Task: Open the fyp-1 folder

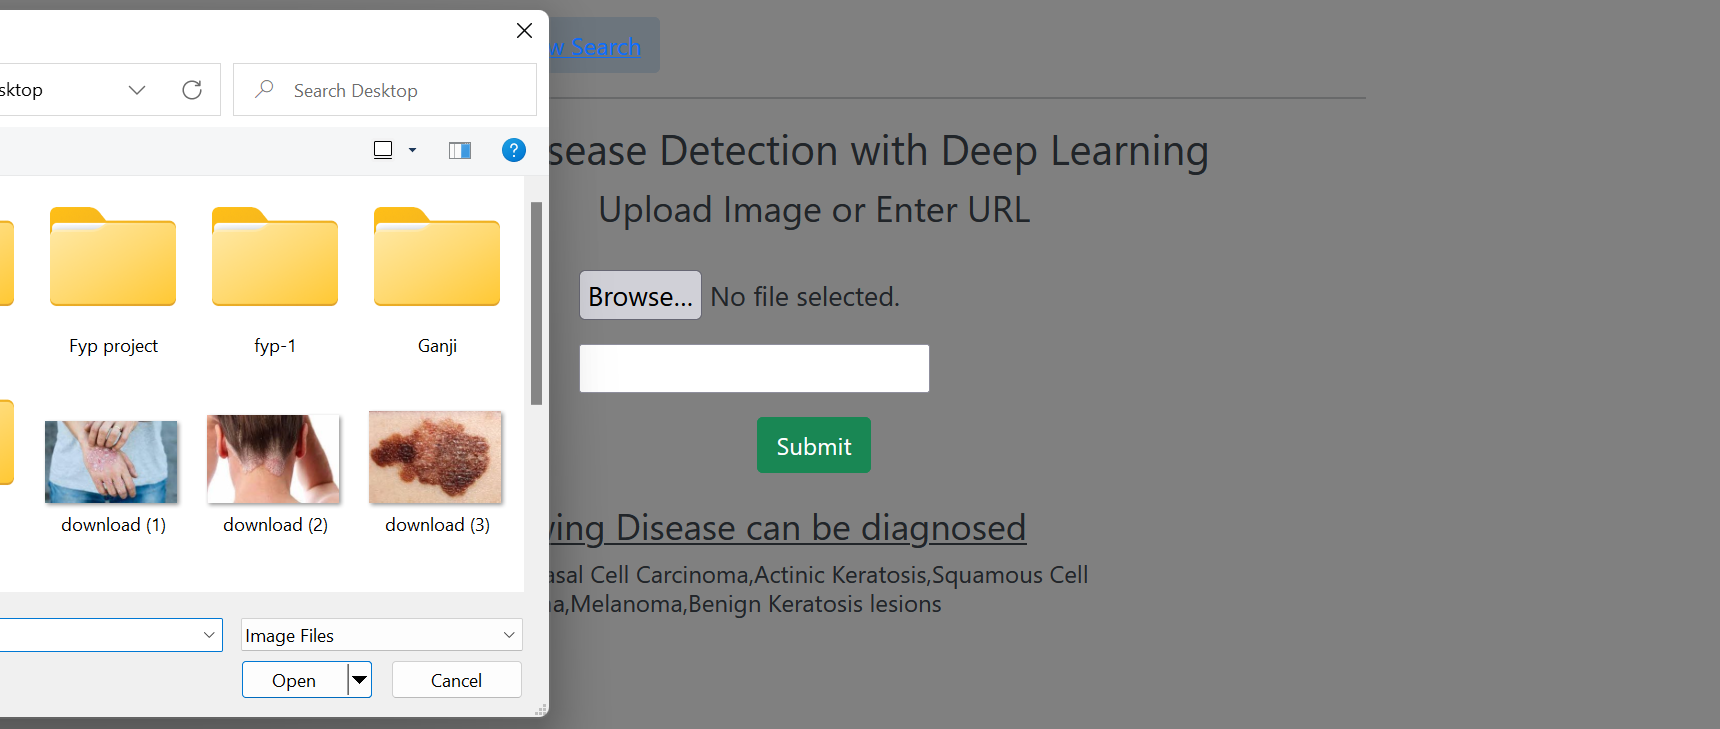Action: [x=274, y=258]
